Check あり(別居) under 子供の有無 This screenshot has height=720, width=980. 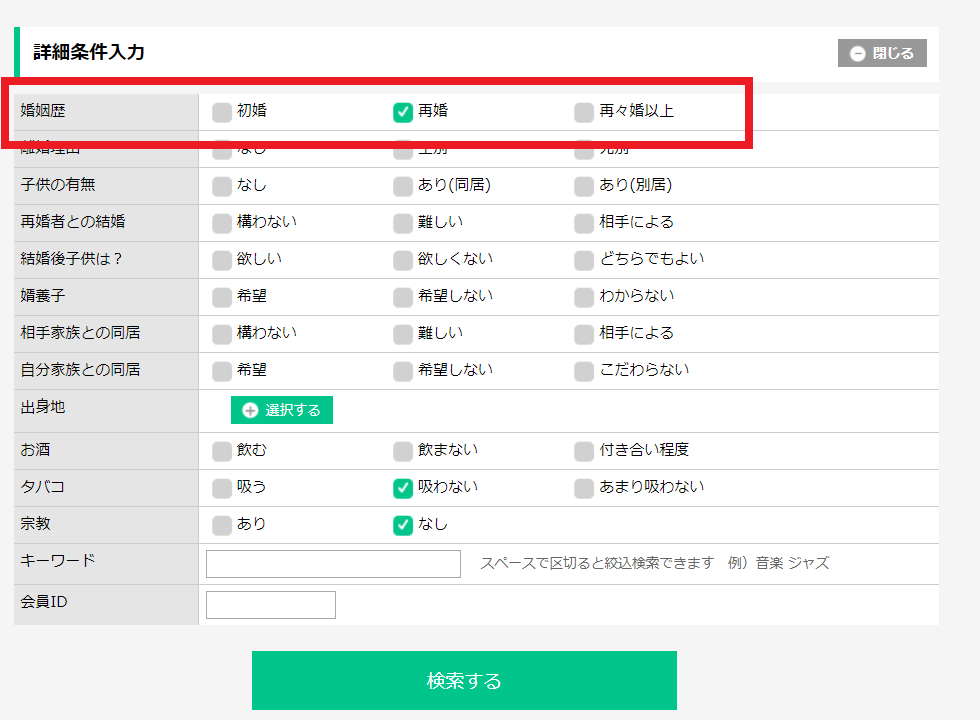click(584, 186)
